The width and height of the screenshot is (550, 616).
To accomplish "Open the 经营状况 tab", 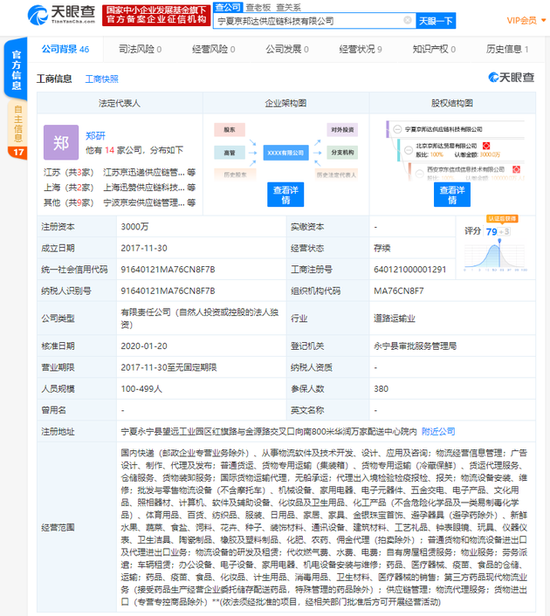I will tap(361, 49).
